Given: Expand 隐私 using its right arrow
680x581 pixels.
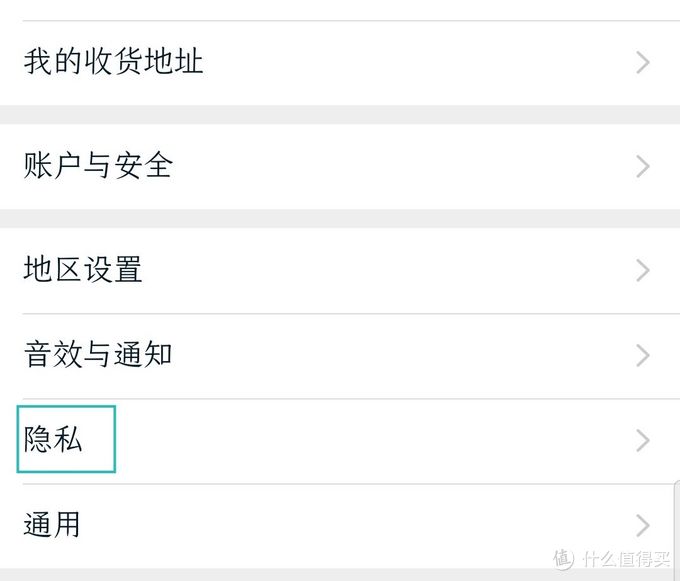Looking at the screenshot, I should tap(643, 440).
